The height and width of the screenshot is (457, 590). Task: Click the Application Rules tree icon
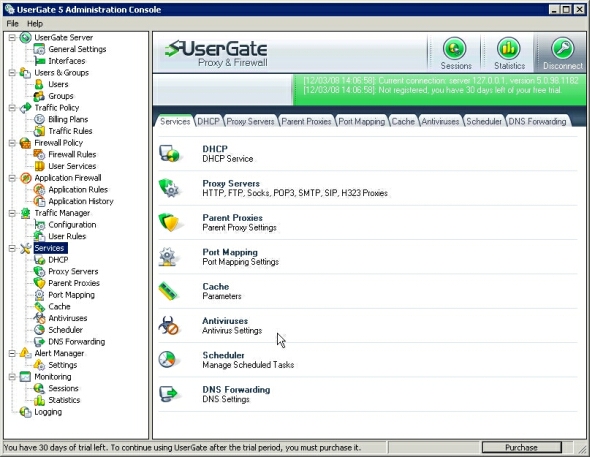[39, 189]
